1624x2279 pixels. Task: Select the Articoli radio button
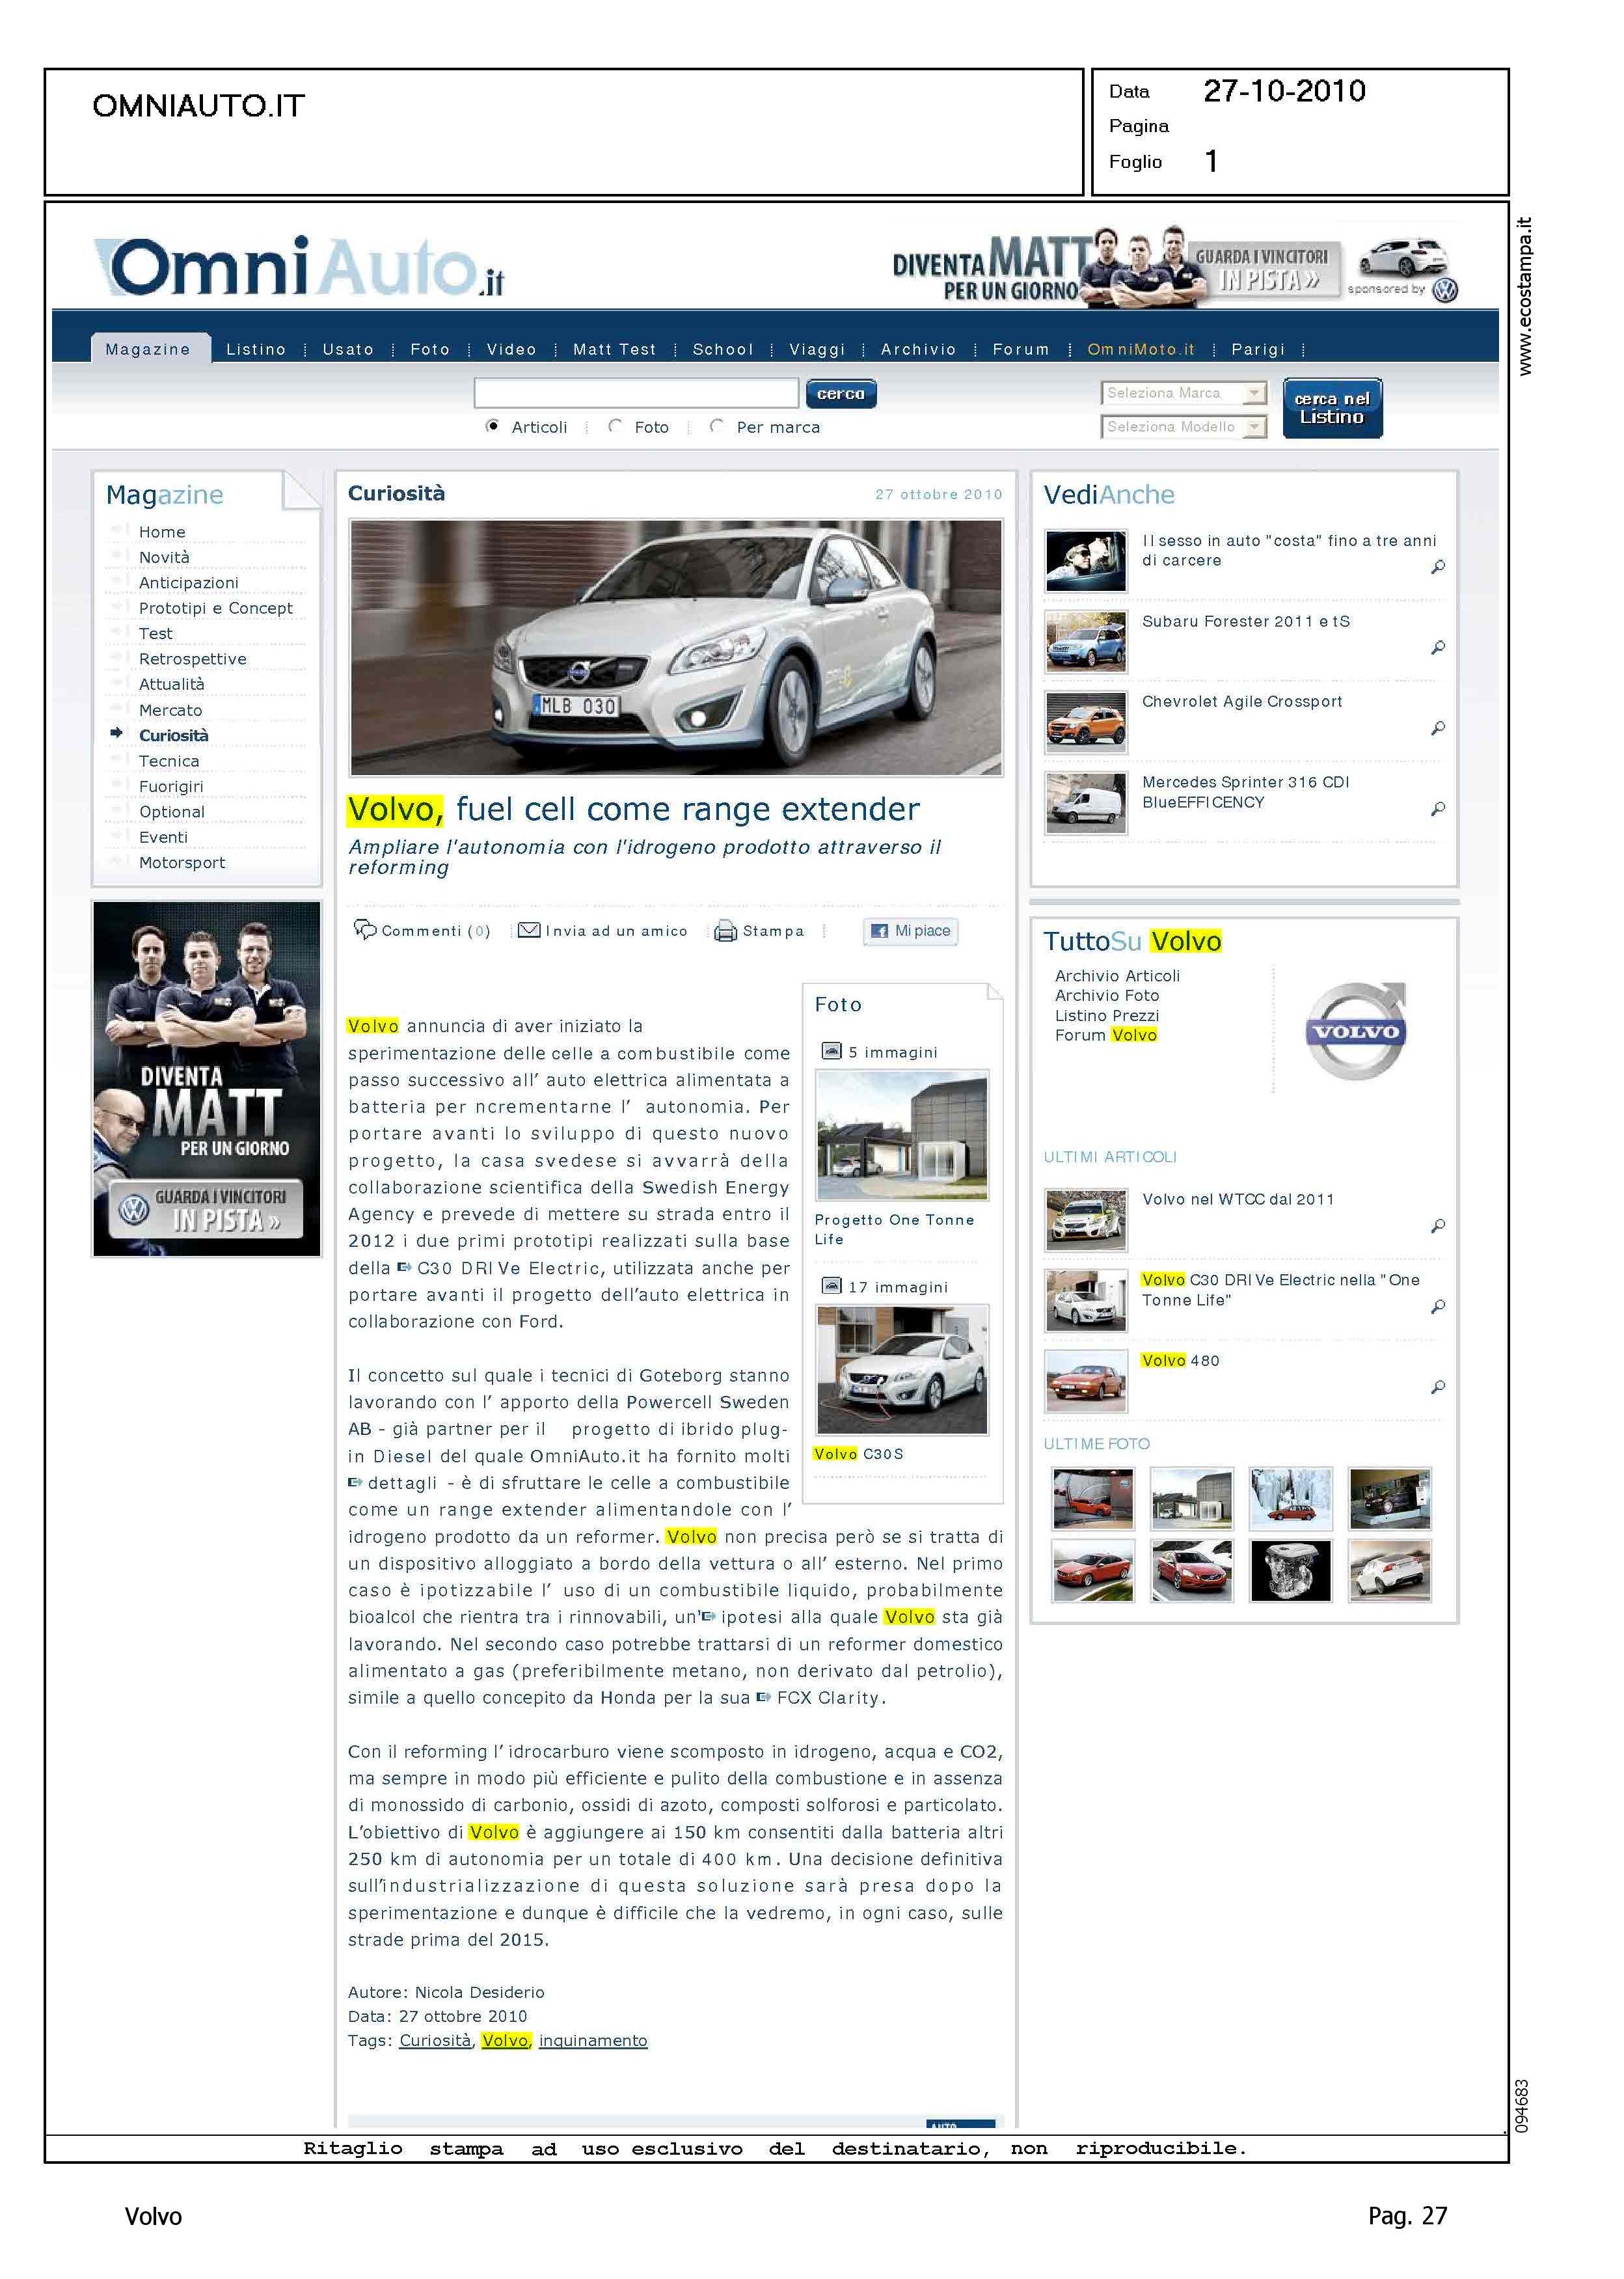click(492, 426)
